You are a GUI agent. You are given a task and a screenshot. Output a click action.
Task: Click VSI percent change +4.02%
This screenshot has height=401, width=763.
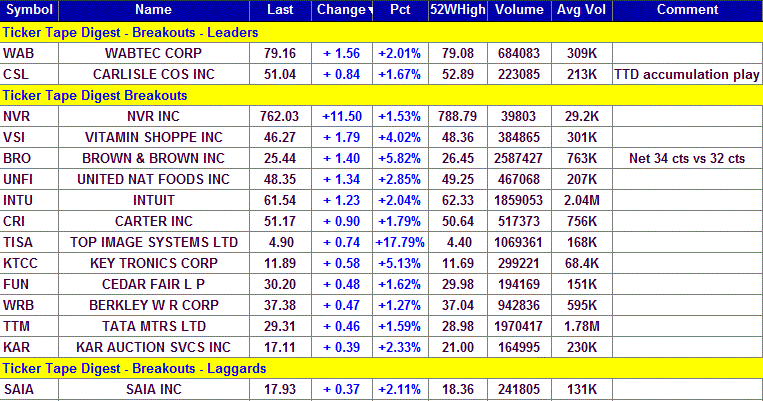tap(400, 137)
